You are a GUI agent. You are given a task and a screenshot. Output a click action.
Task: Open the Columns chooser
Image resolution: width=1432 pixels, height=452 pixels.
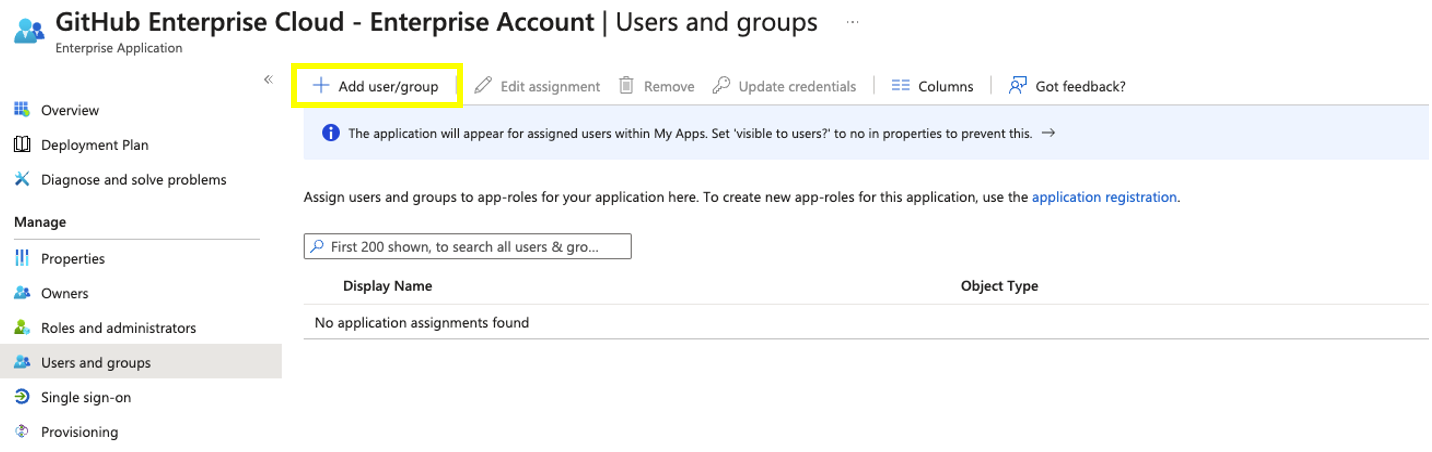[x=932, y=86]
